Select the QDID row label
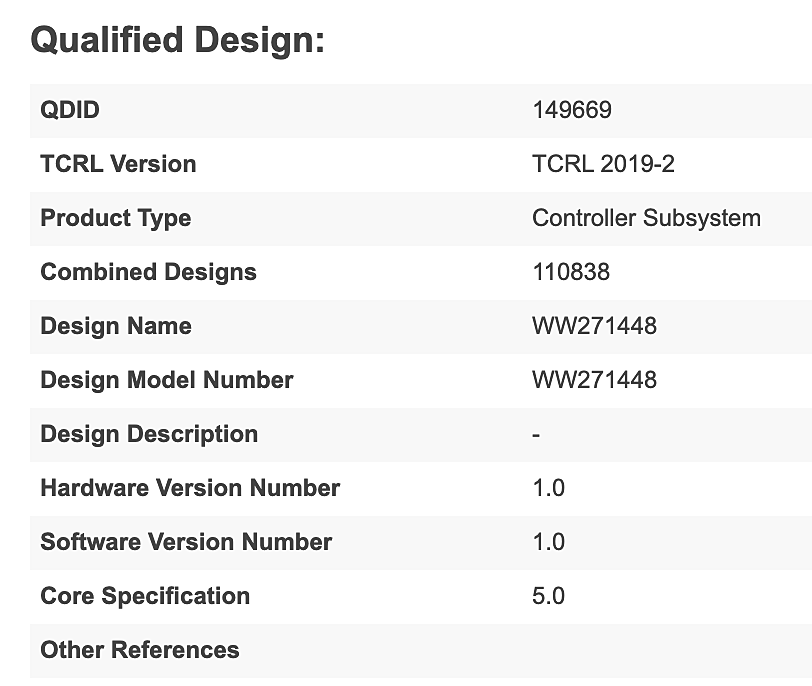Screen dimensions: 812x686 70,110
